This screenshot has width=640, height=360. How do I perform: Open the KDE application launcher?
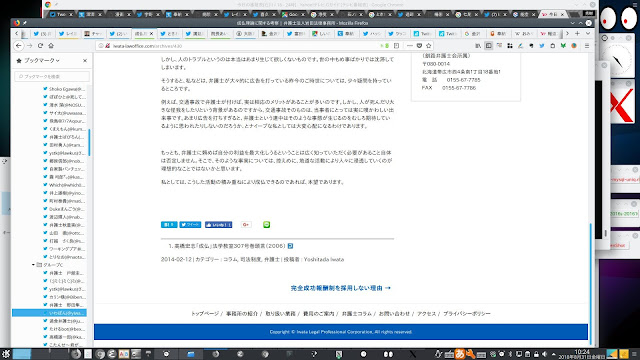[6, 354]
